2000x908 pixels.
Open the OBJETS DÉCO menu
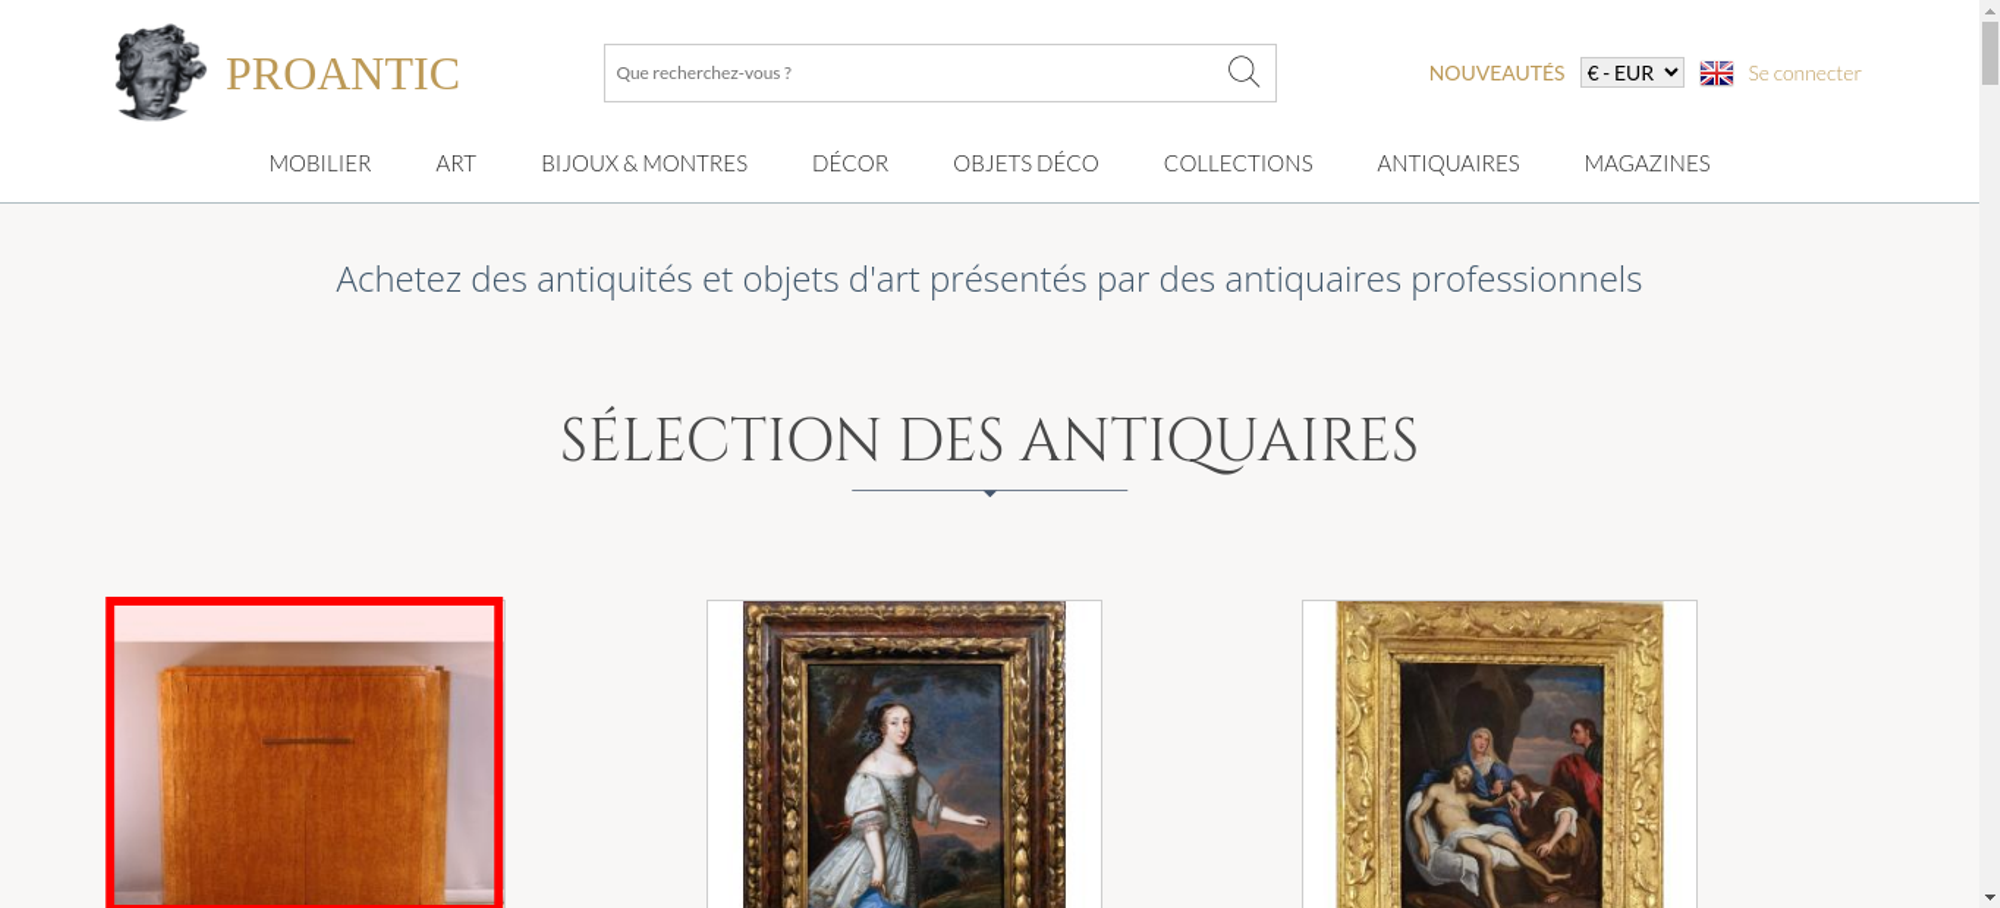(1026, 163)
